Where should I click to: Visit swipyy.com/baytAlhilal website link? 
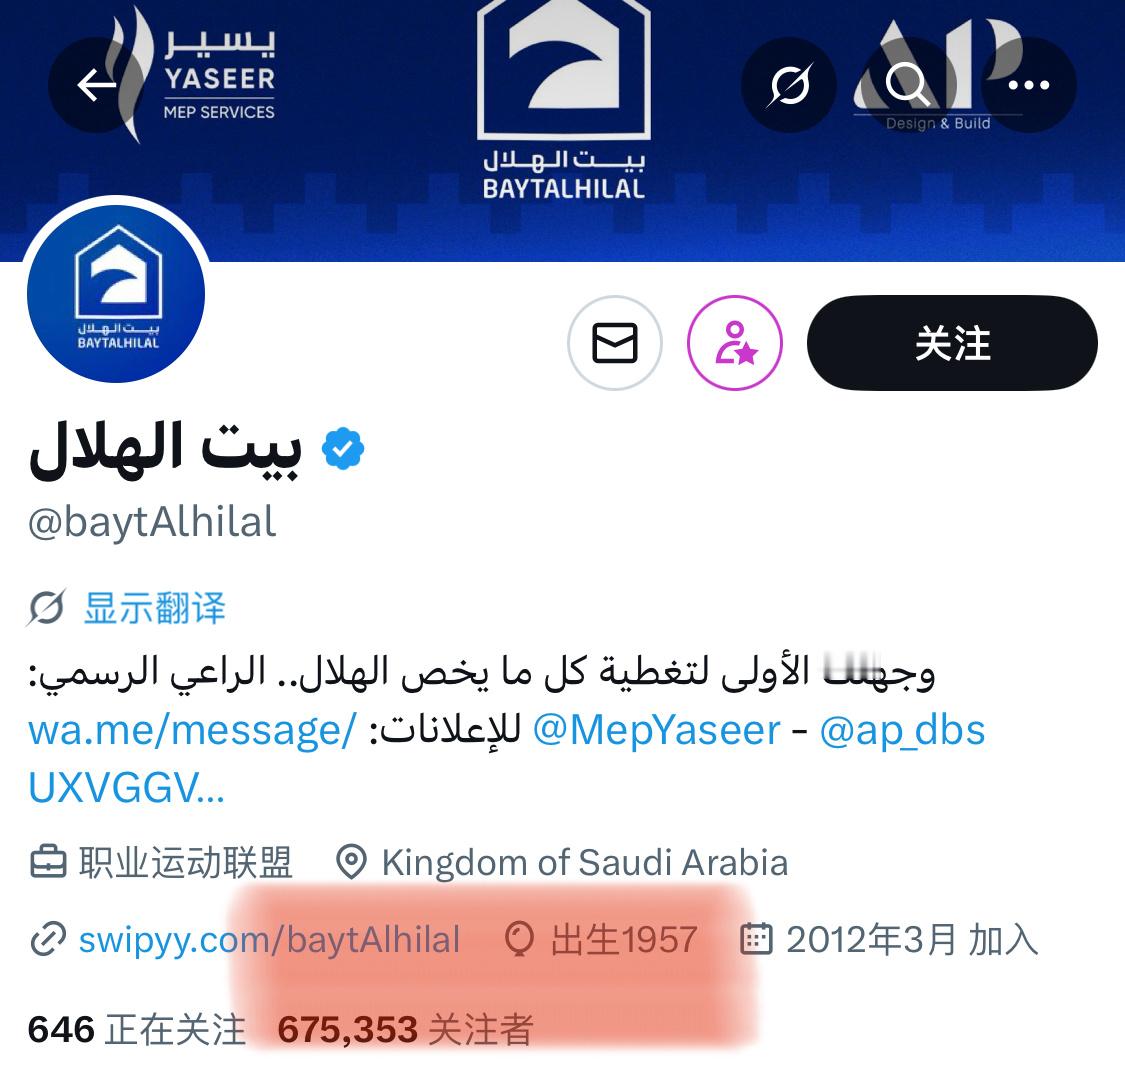point(269,939)
